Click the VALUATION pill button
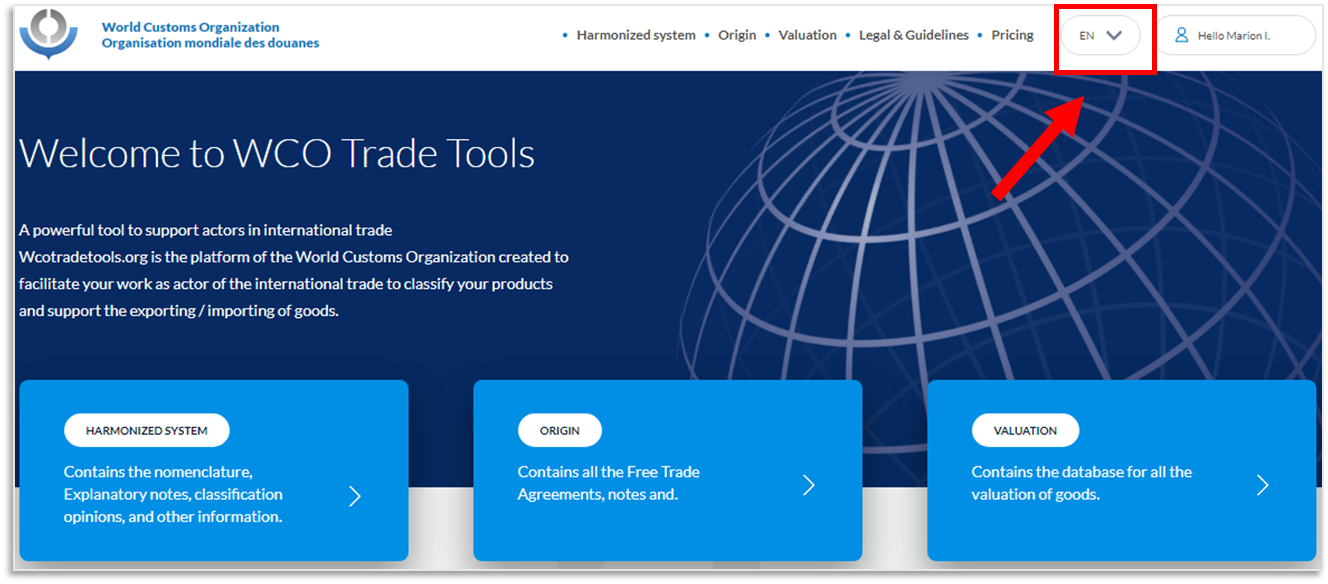 click(x=1025, y=430)
